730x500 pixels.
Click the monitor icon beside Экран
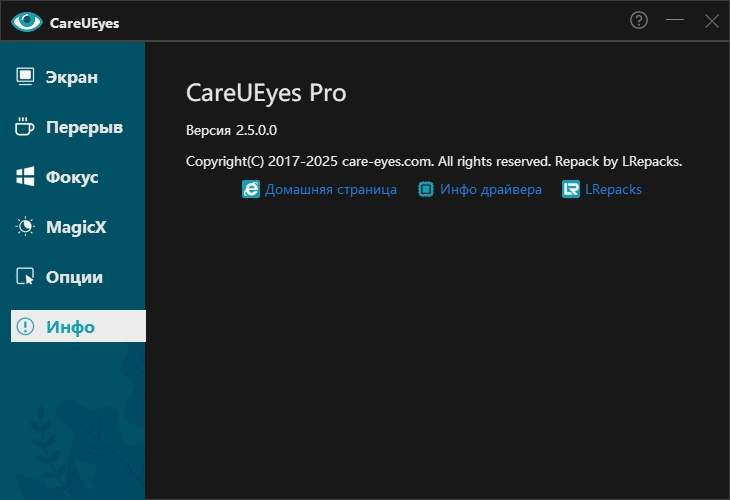pos(26,77)
